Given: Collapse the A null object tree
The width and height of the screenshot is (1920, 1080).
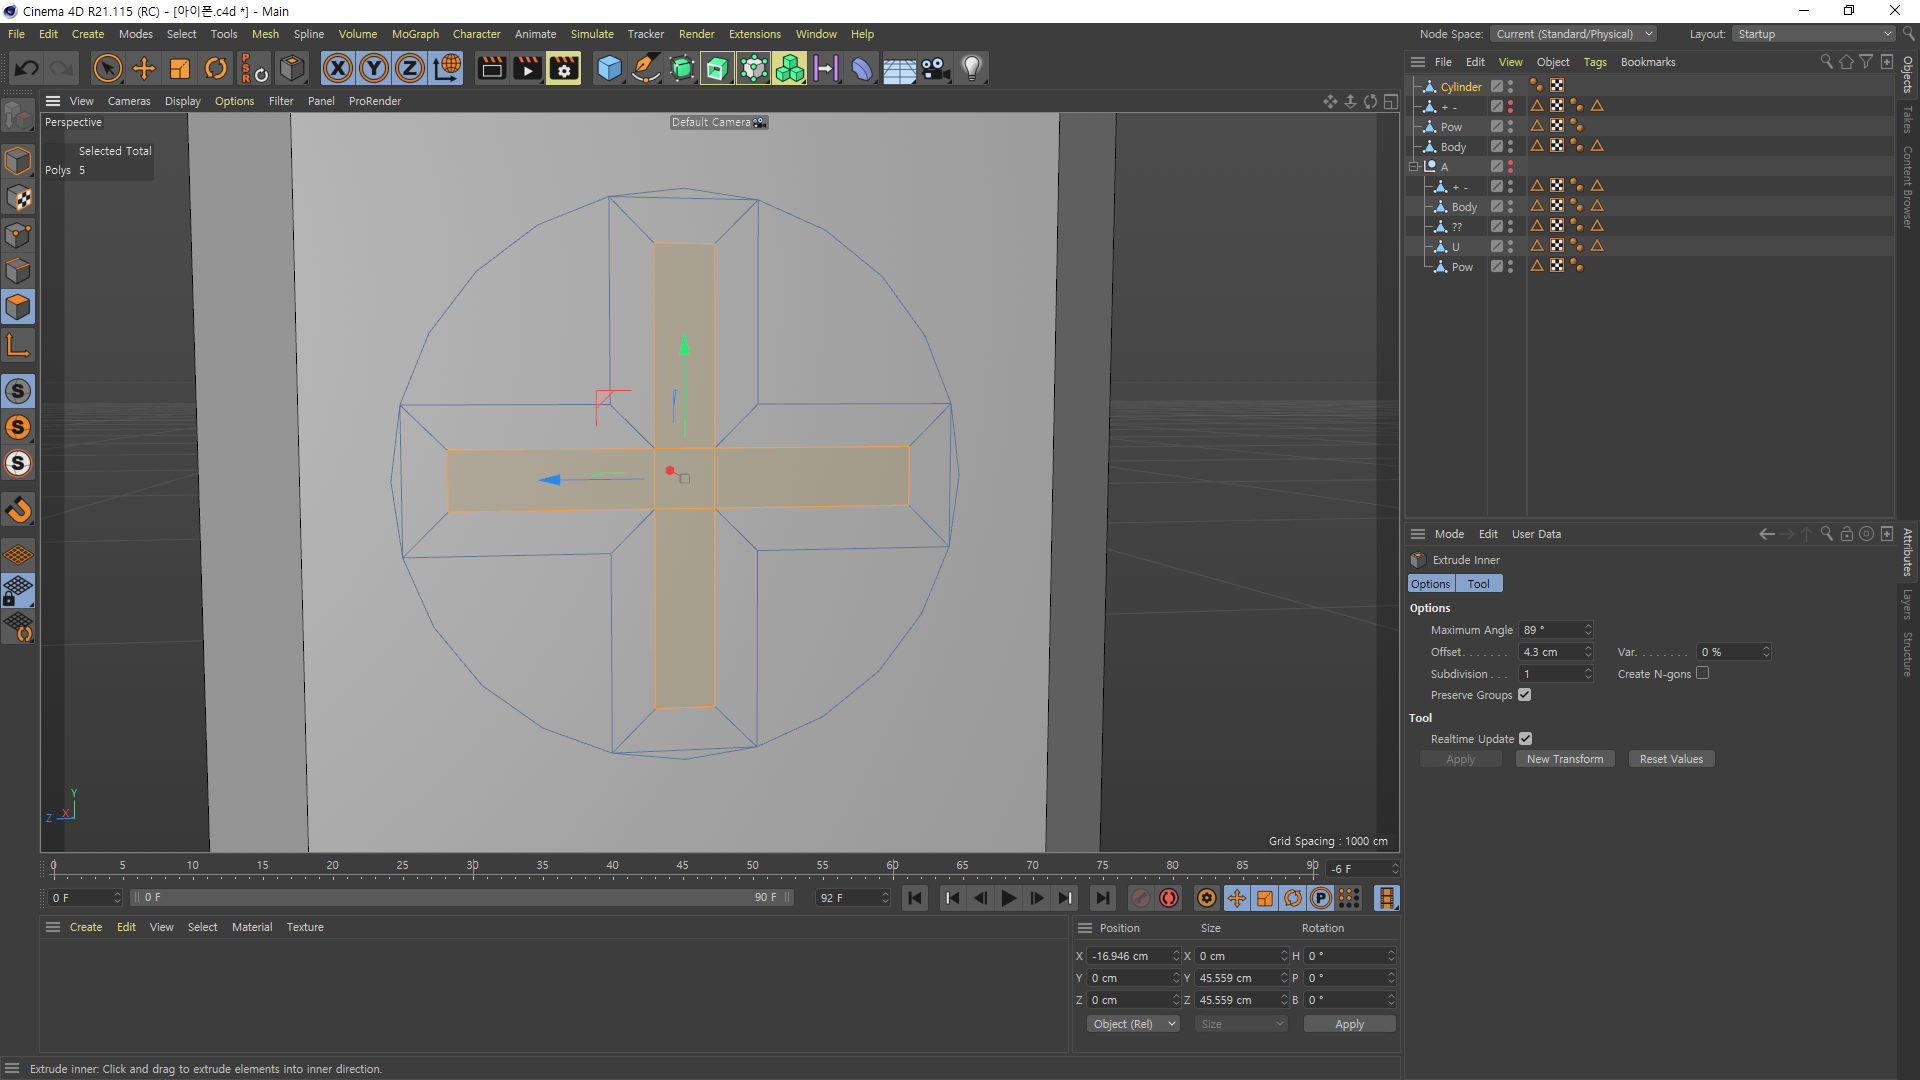Looking at the screenshot, I should (1414, 166).
